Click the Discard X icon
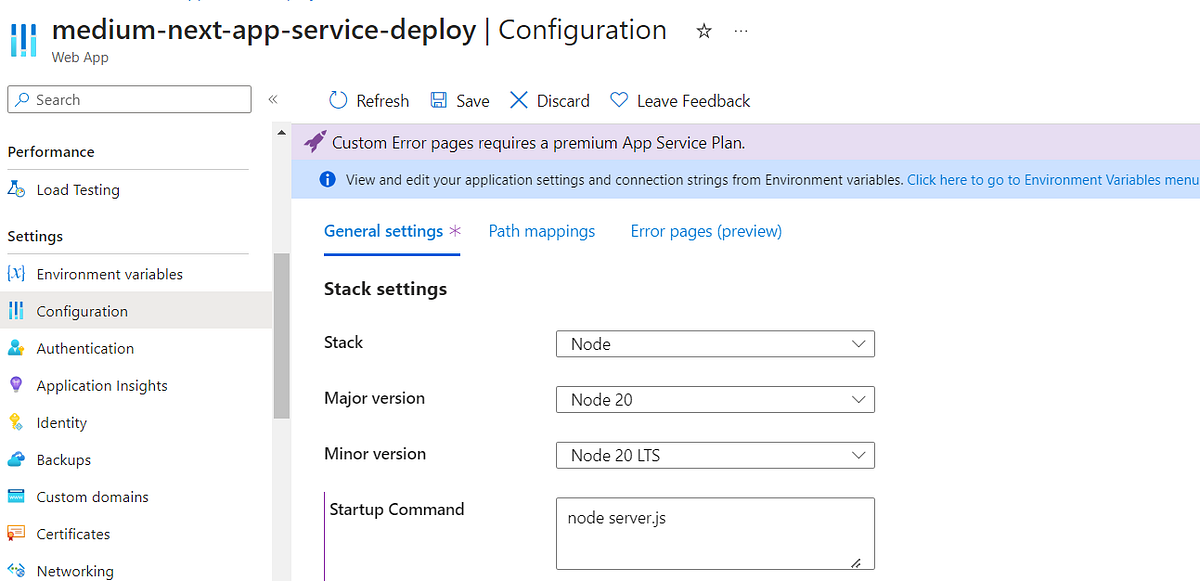 point(518,100)
